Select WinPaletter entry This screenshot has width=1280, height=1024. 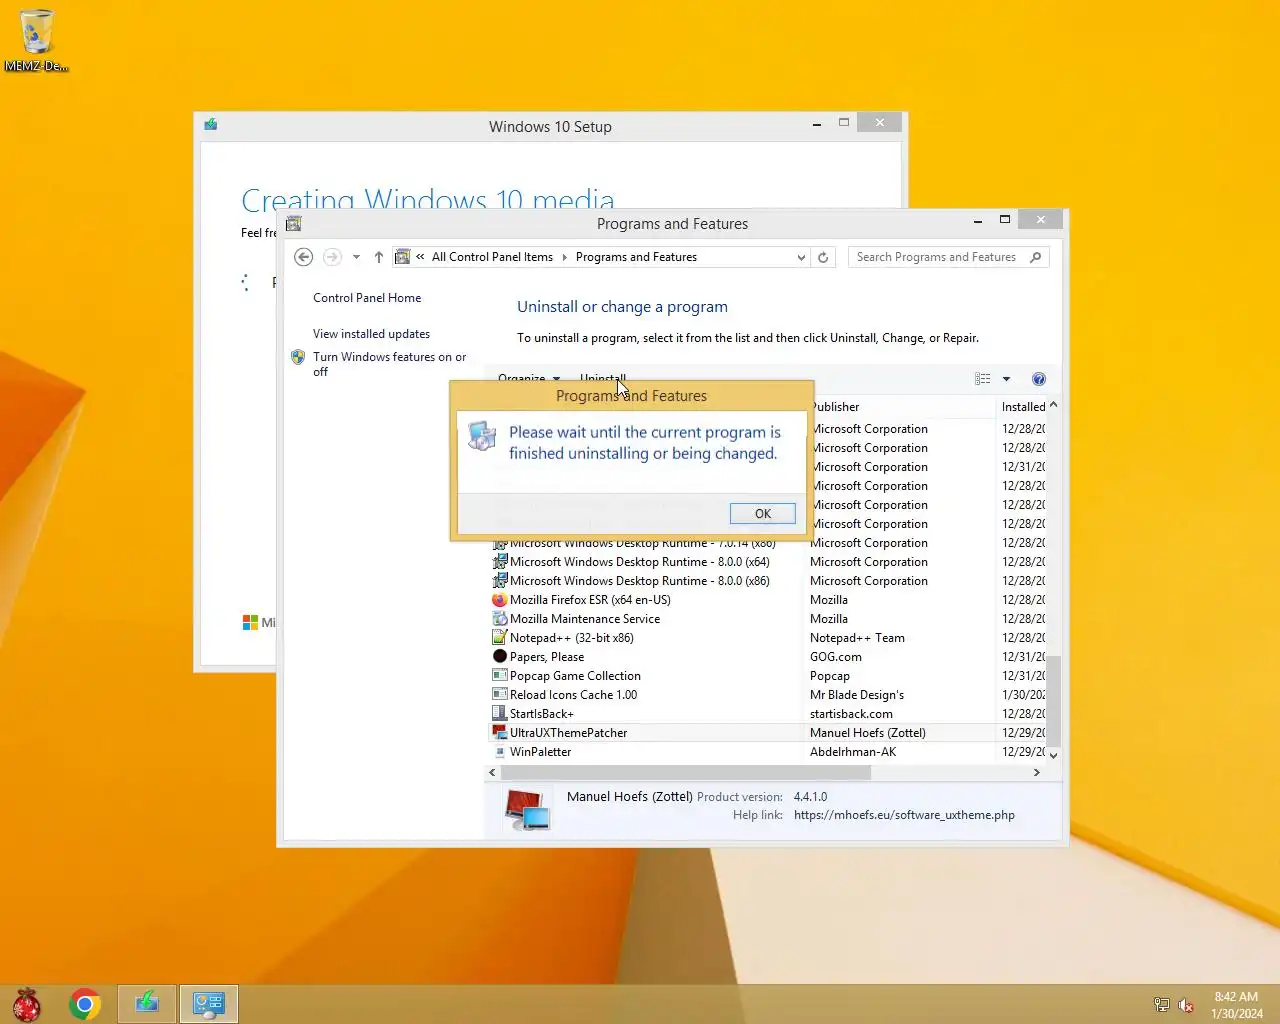tap(541, 752)
